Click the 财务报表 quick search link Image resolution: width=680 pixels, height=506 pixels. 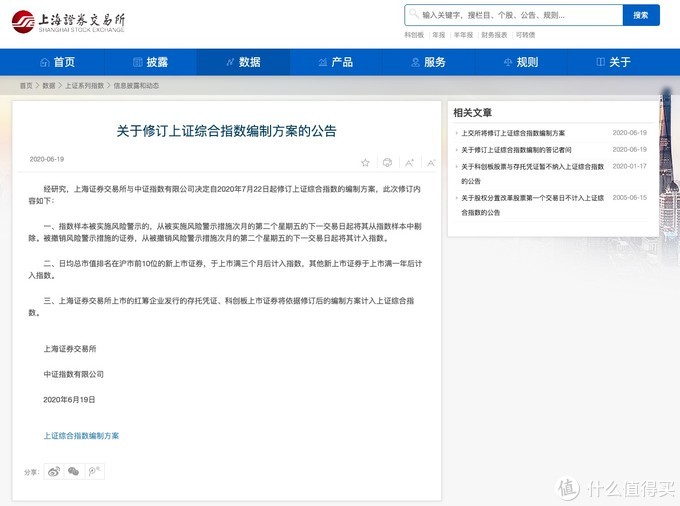pos(494,35)
